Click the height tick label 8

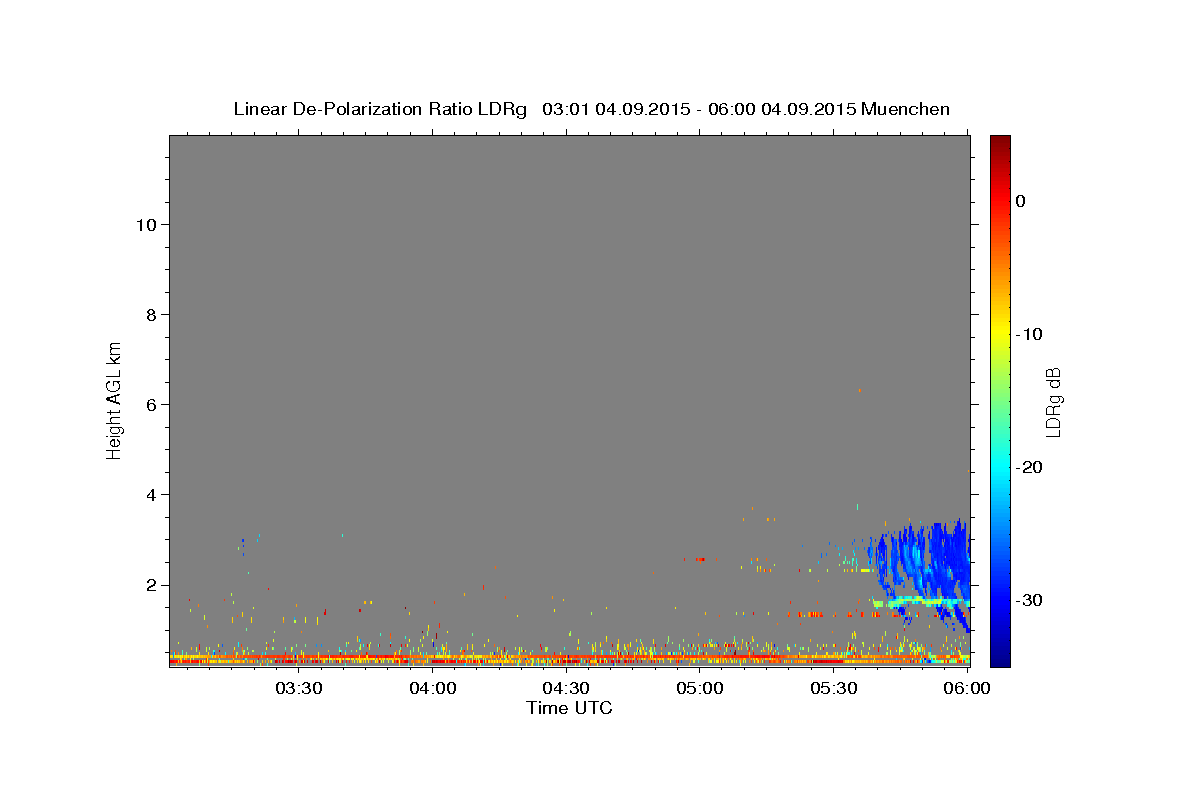(x=149, y=314)
